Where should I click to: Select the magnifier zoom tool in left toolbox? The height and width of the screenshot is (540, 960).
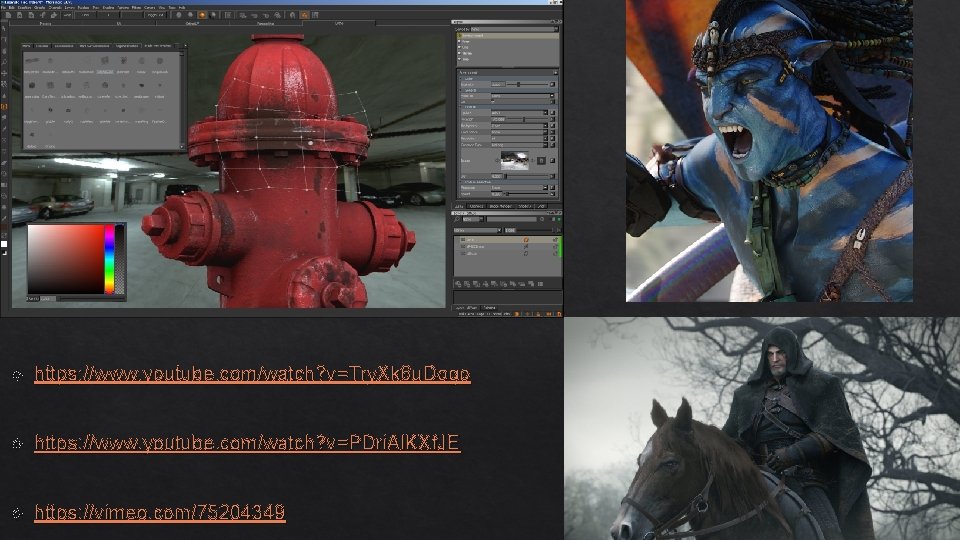tap(4, 62)
